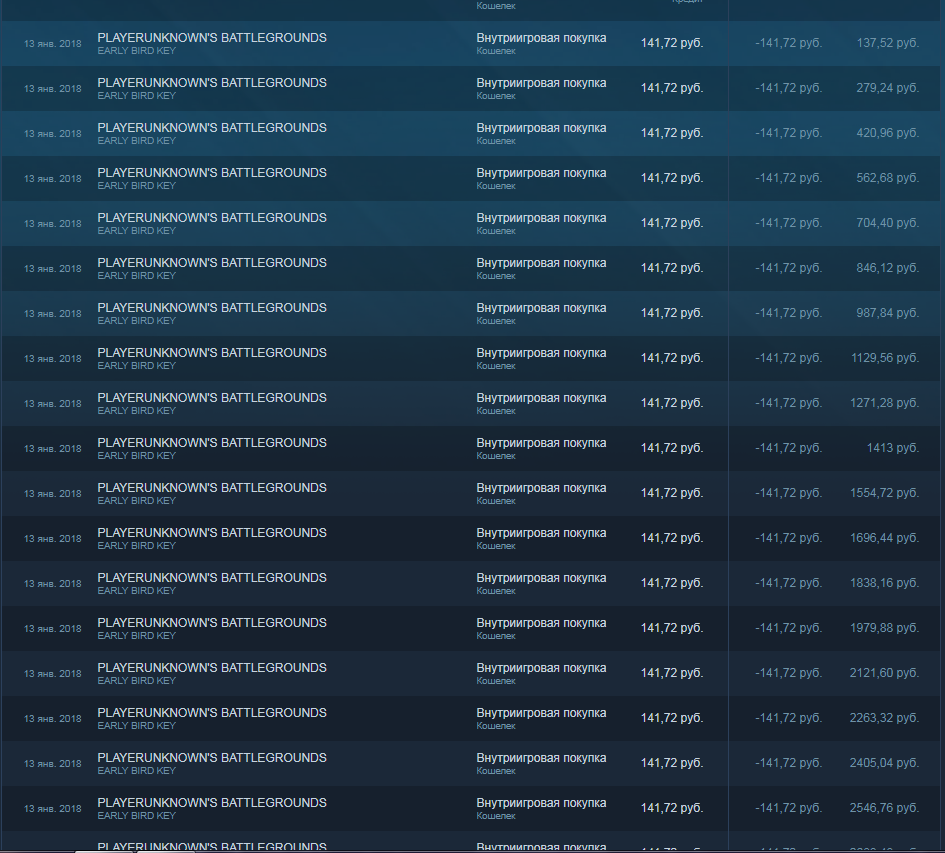Click the wallet balance 1413 руб.
Image resolution: width=945 pixels, height=853 pixels.
893,448
